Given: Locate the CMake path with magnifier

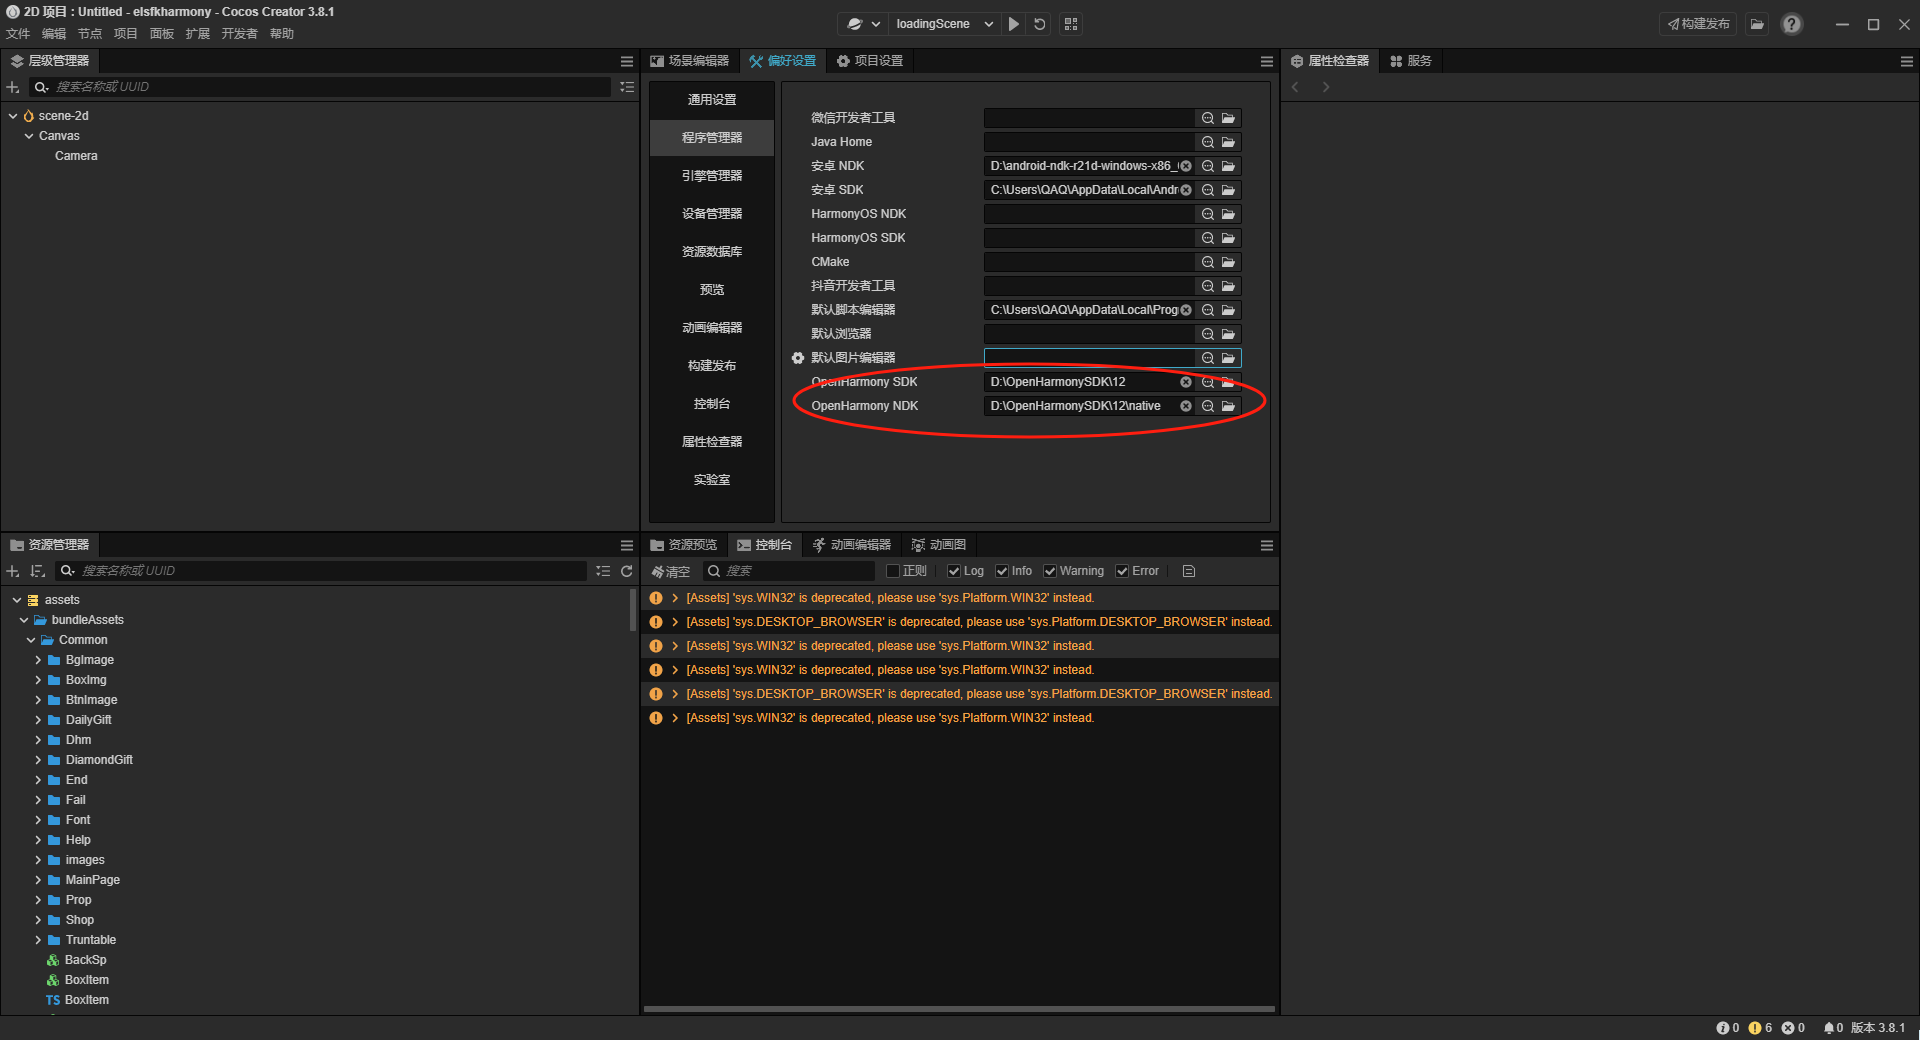Looking at the screenshot, I should [x=1208, y=262].
